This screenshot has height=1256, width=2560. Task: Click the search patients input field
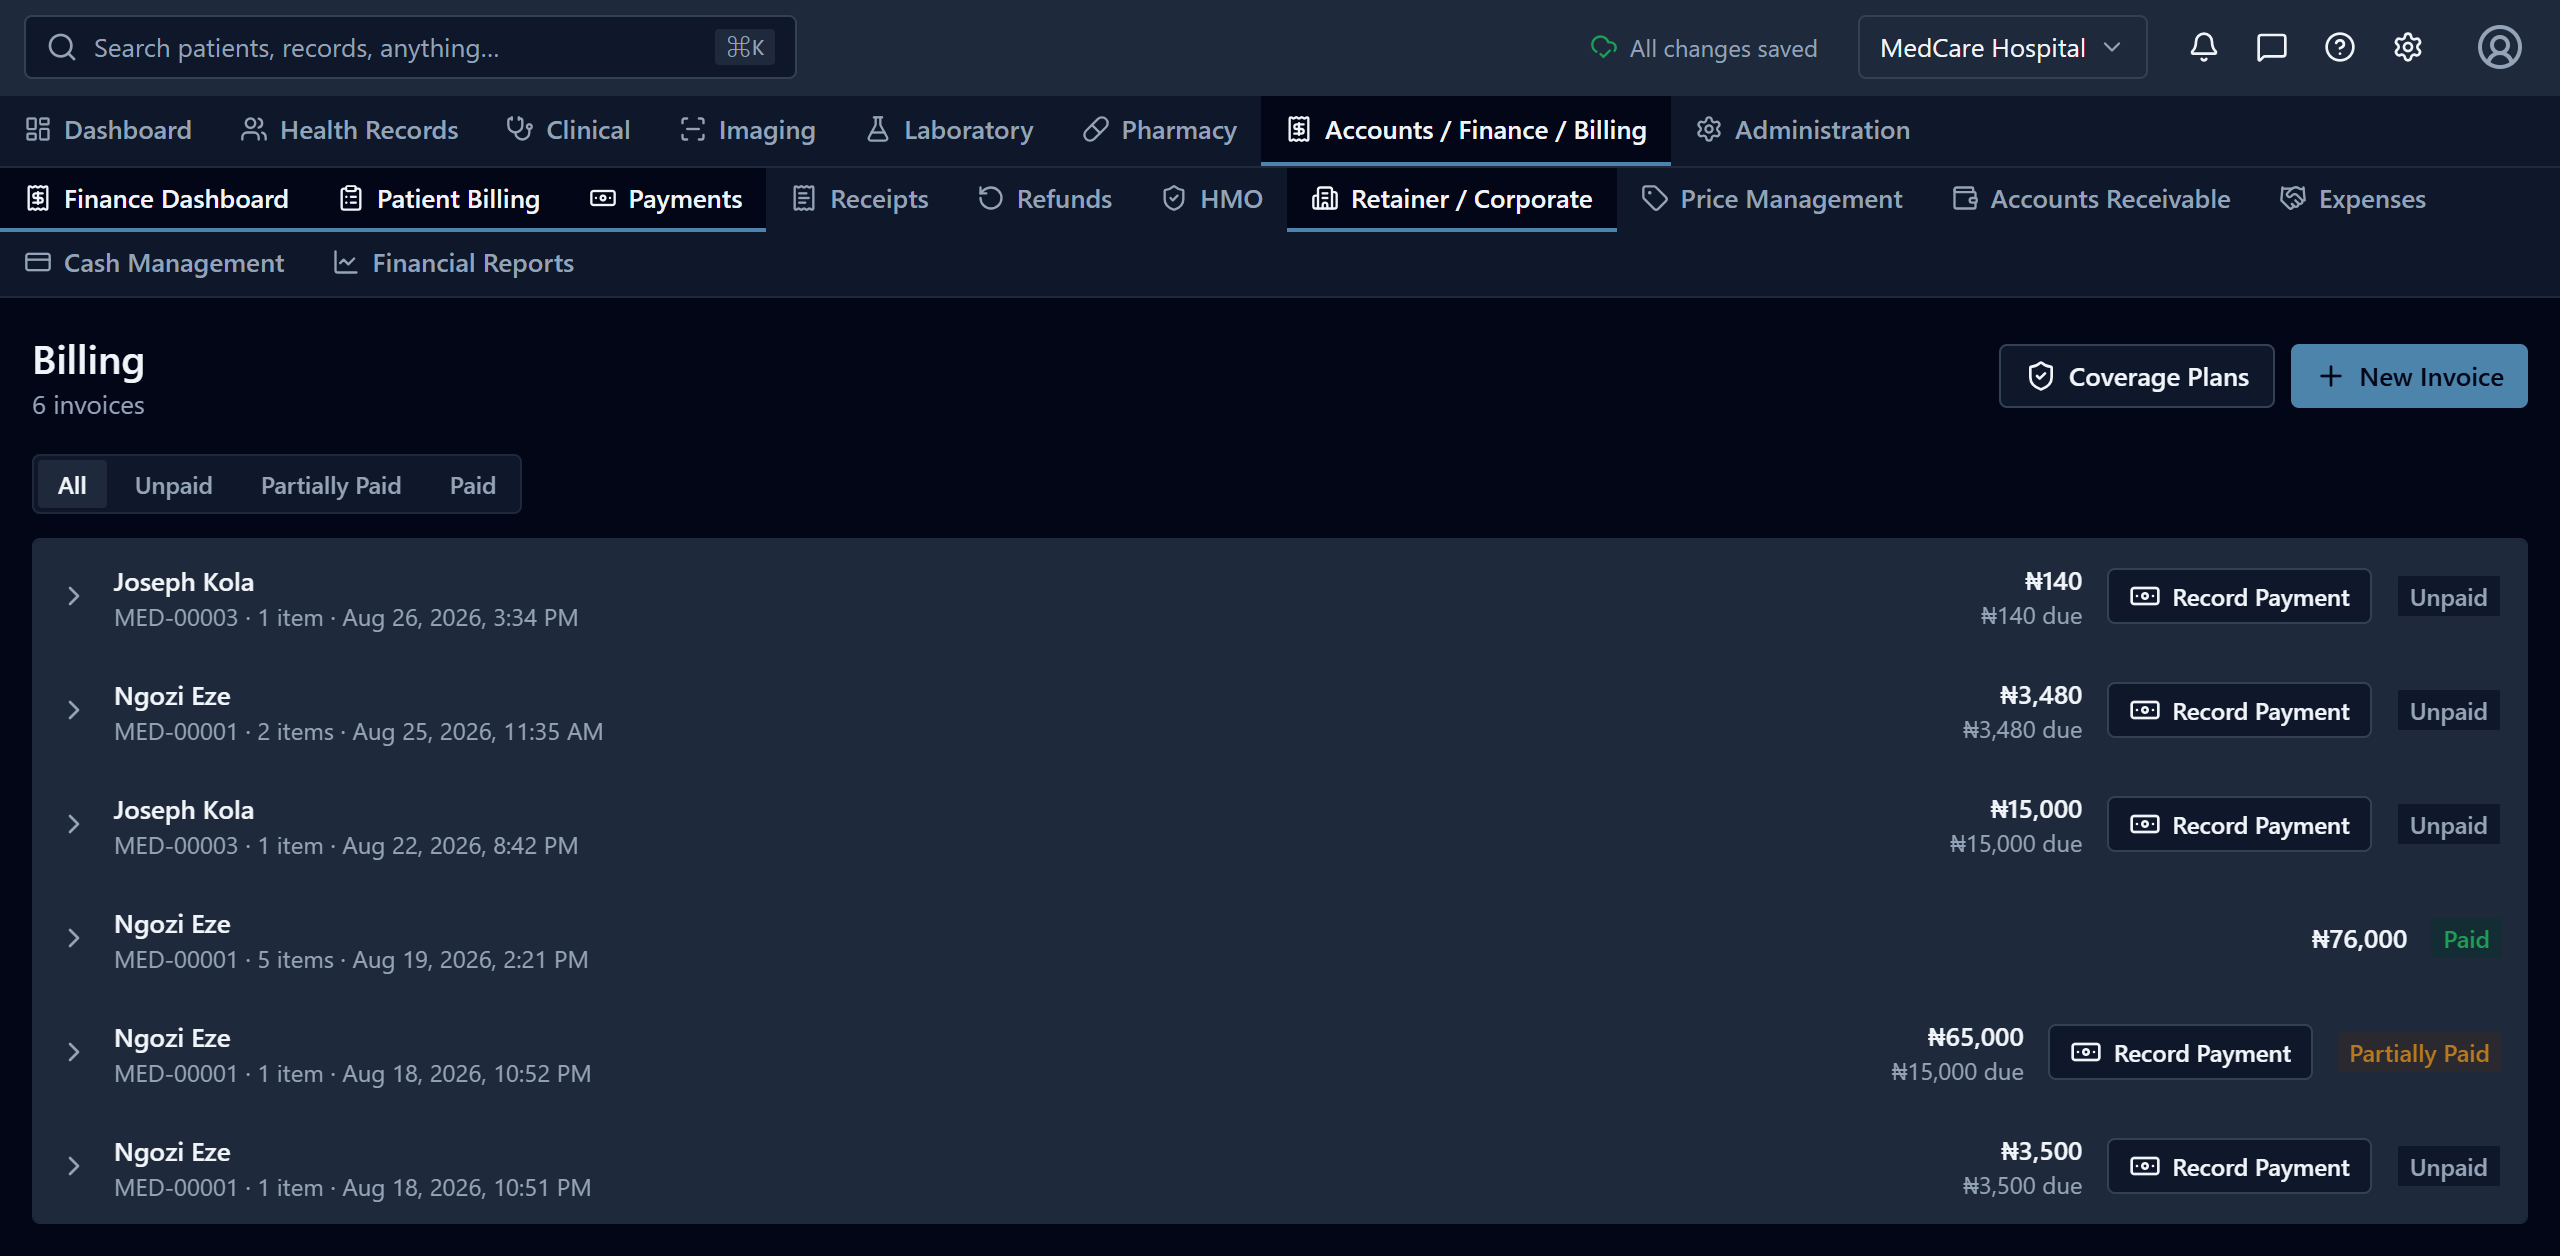[x=410, y=47]
